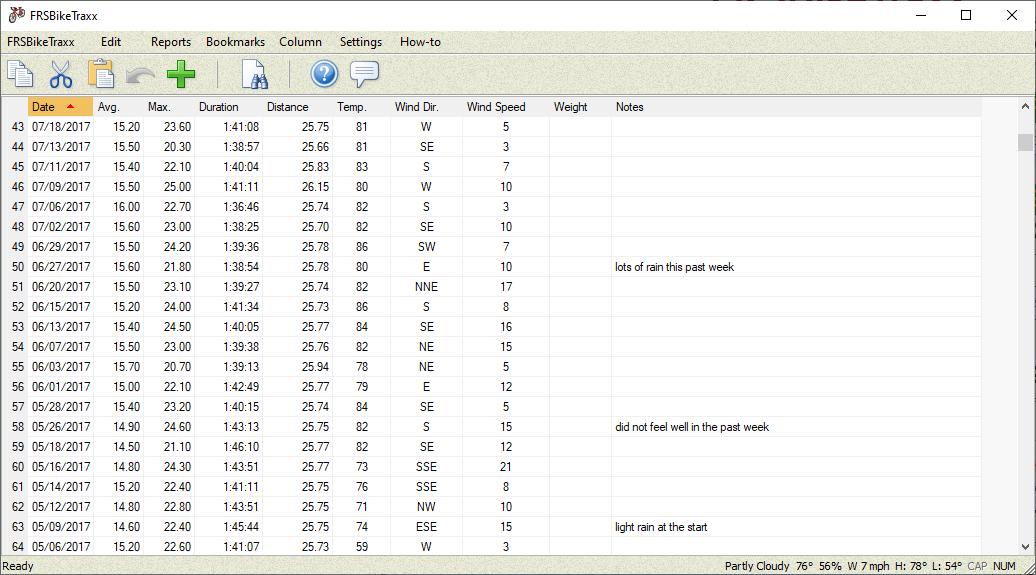
Task: Sort rides by Distance column header
Action: coord(287,107)
